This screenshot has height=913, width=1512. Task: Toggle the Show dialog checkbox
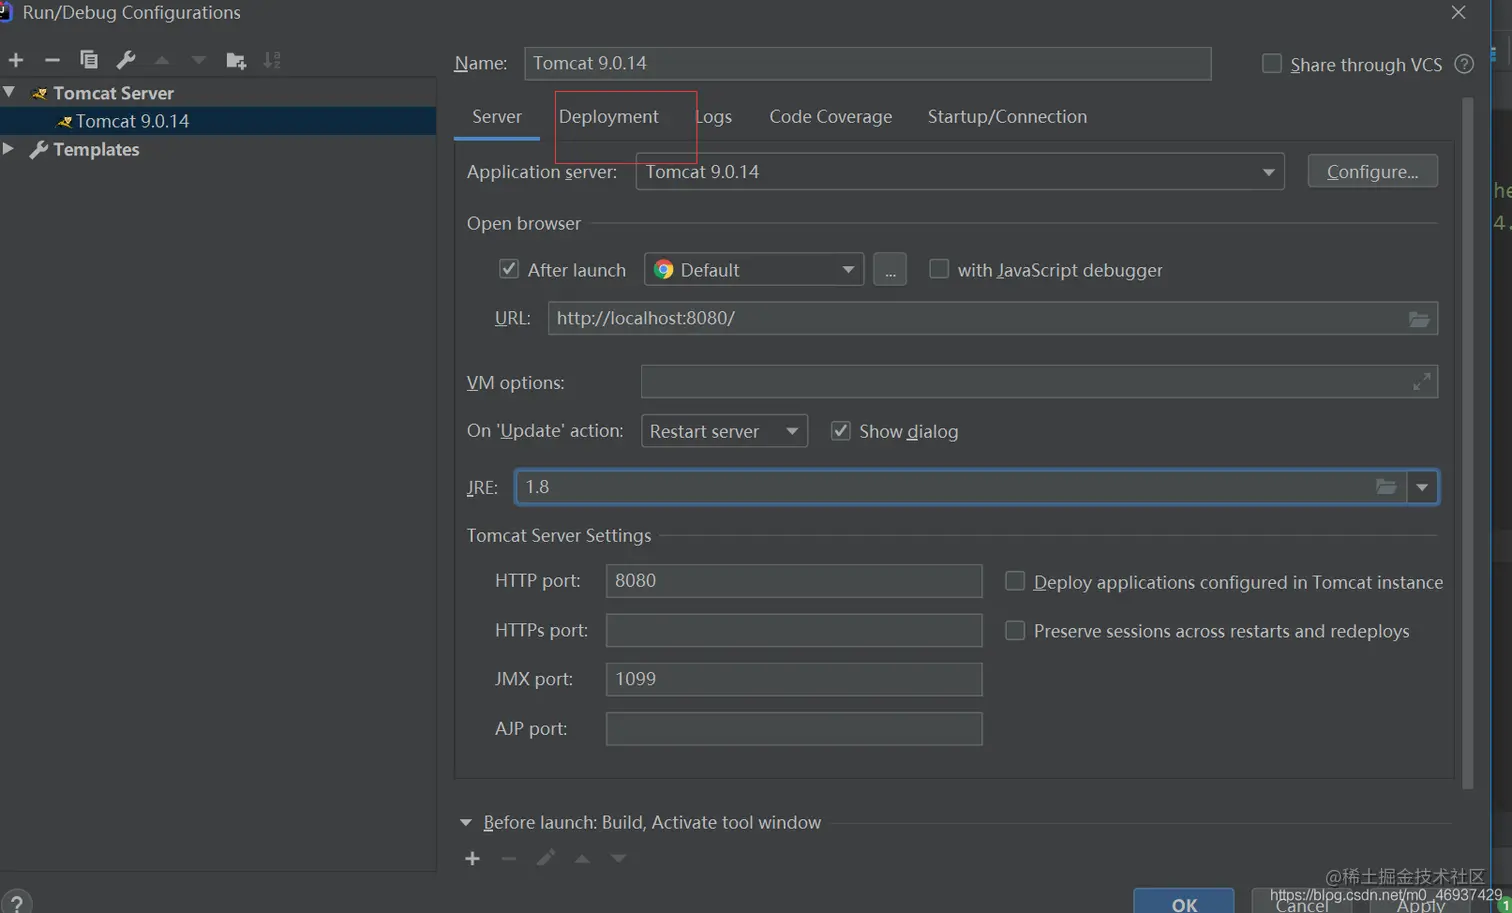(x=840, y=431)
